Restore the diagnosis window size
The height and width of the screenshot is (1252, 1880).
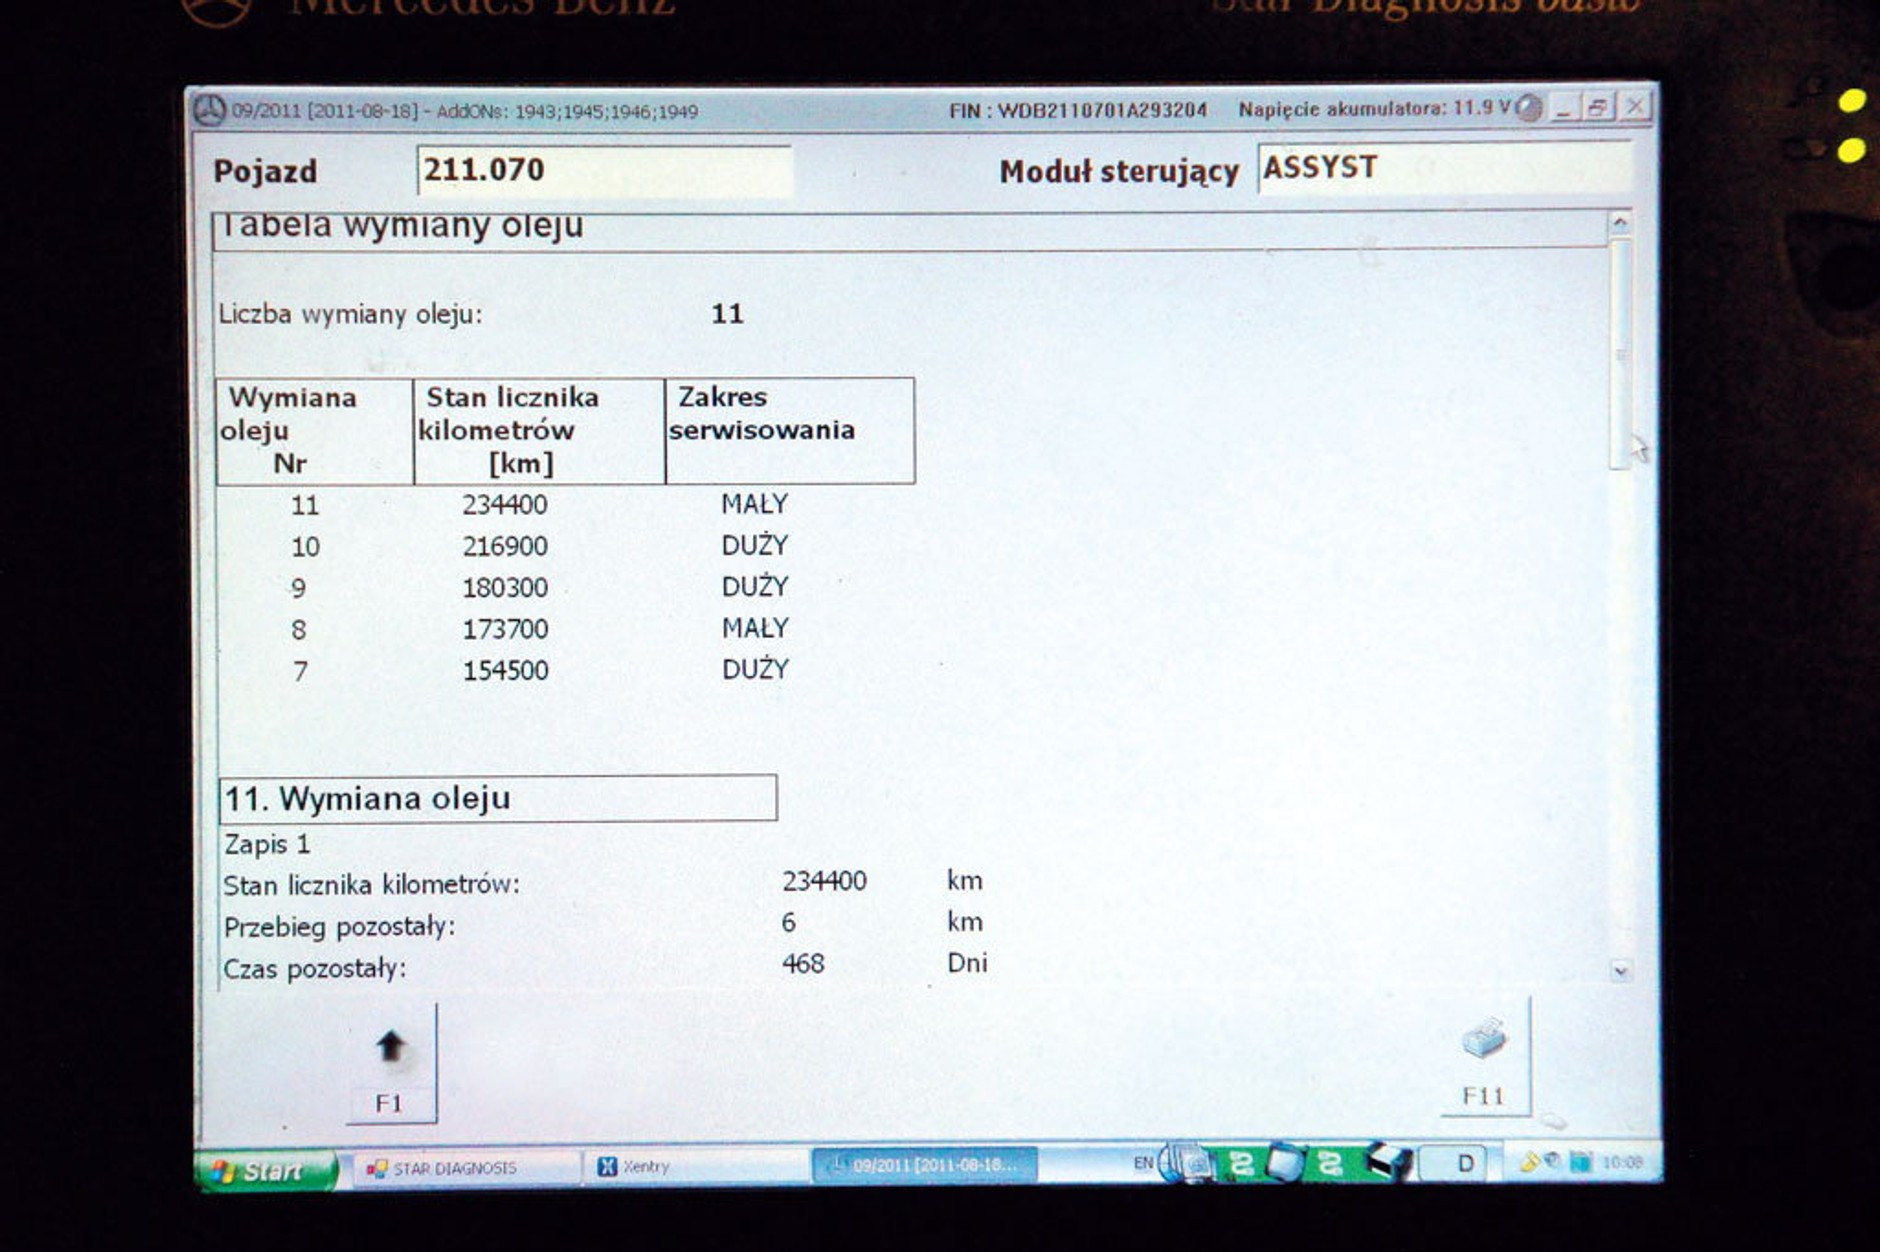[x=1597, y=107]
